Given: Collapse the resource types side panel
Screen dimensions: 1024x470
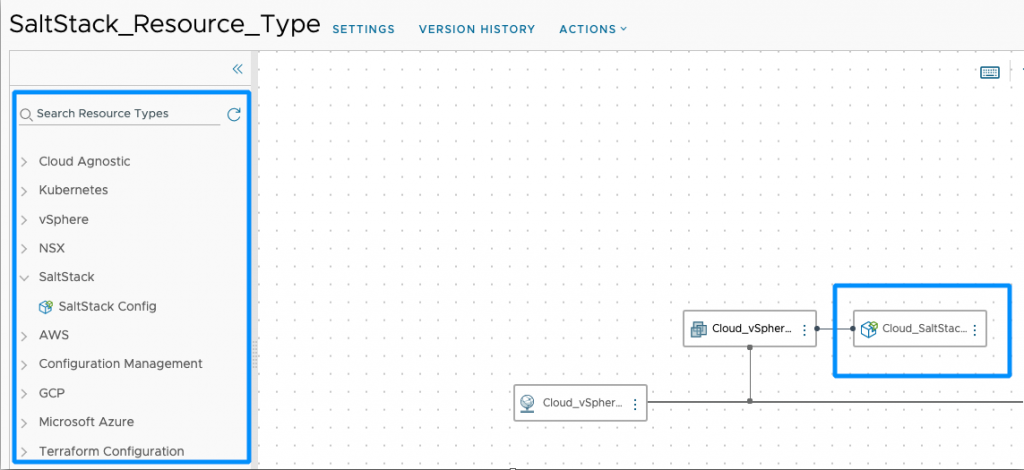Looking at the screenshot, I should pyautogui.click(x=237, y=69).
